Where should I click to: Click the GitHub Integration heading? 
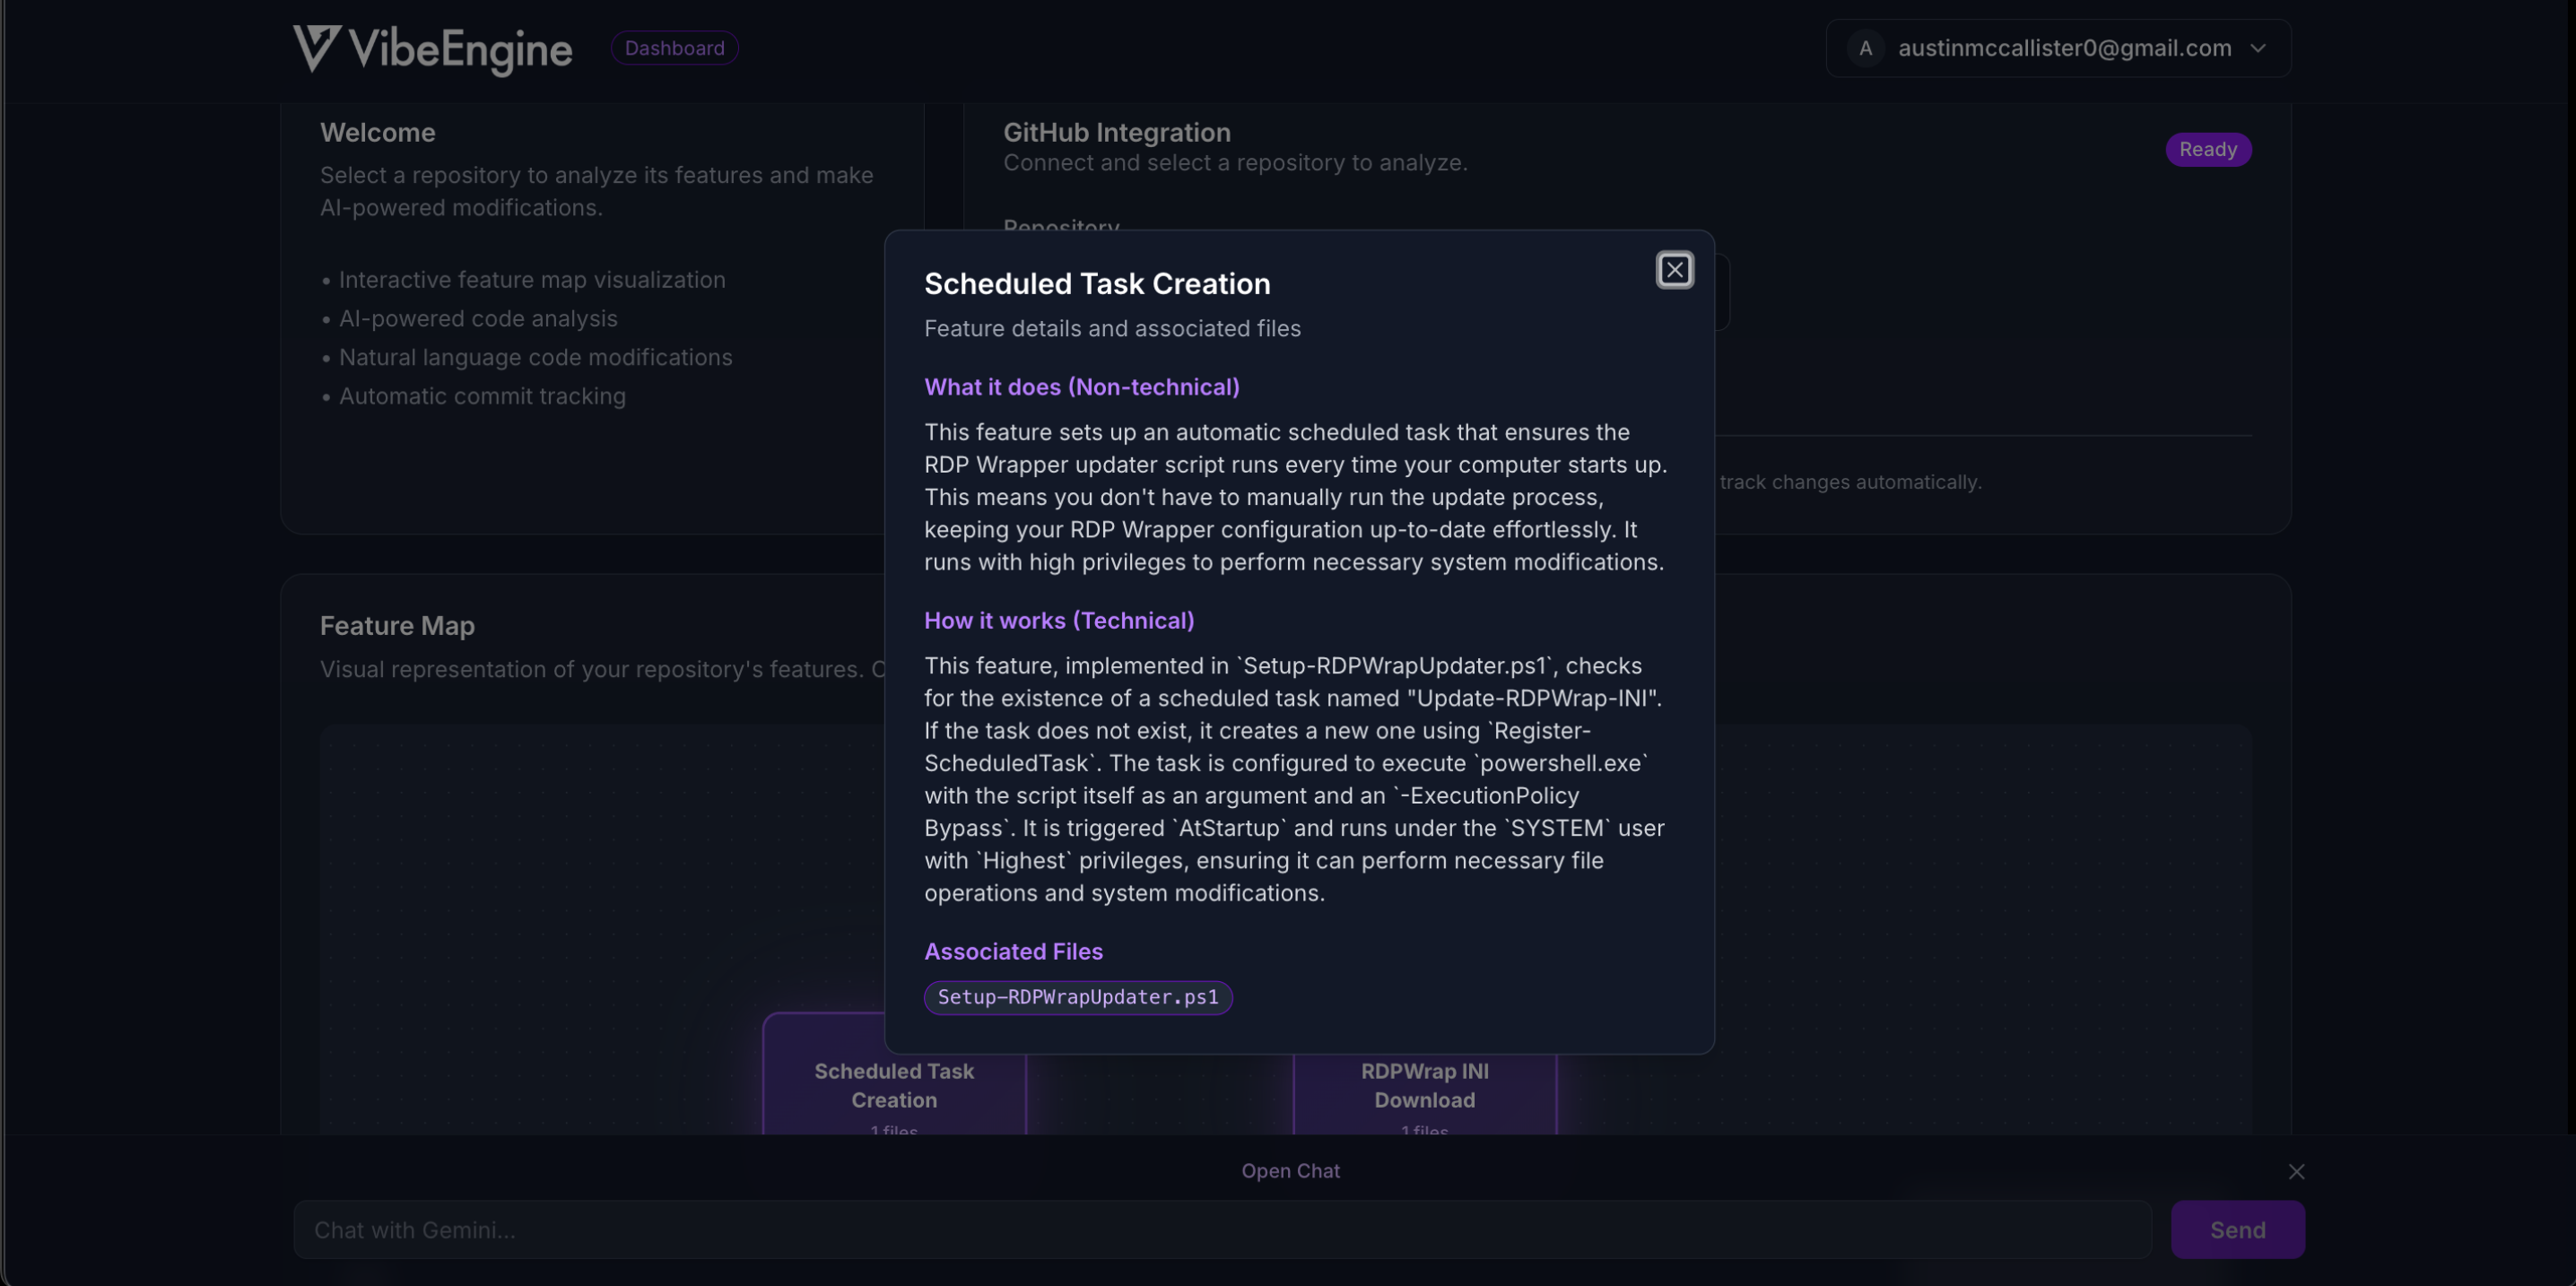point(1116,132)
